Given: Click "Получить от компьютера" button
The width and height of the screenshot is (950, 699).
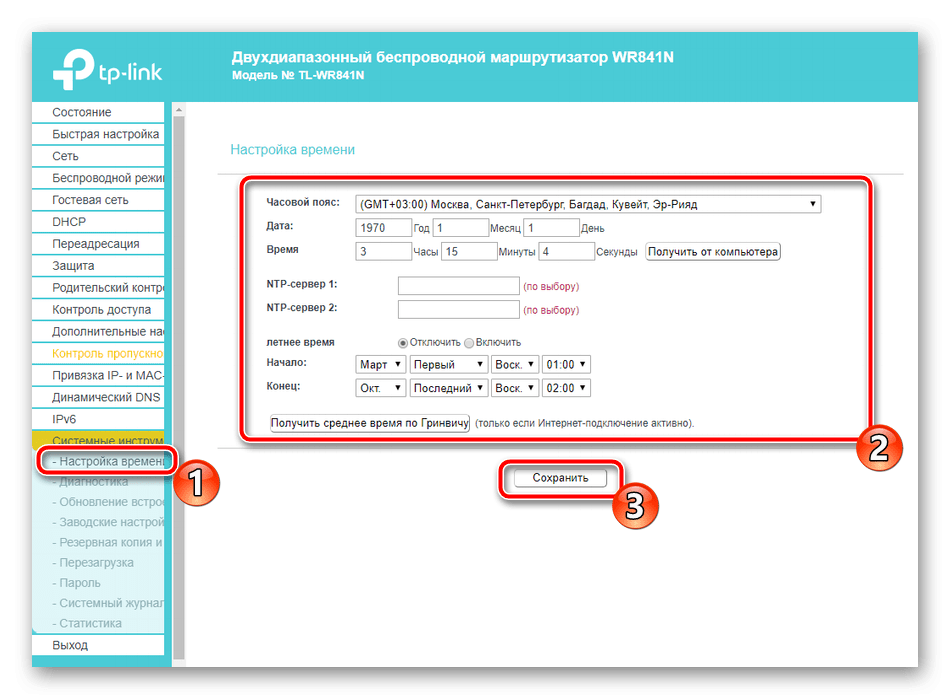Looking at the screenshot, I should coord(712,252).
